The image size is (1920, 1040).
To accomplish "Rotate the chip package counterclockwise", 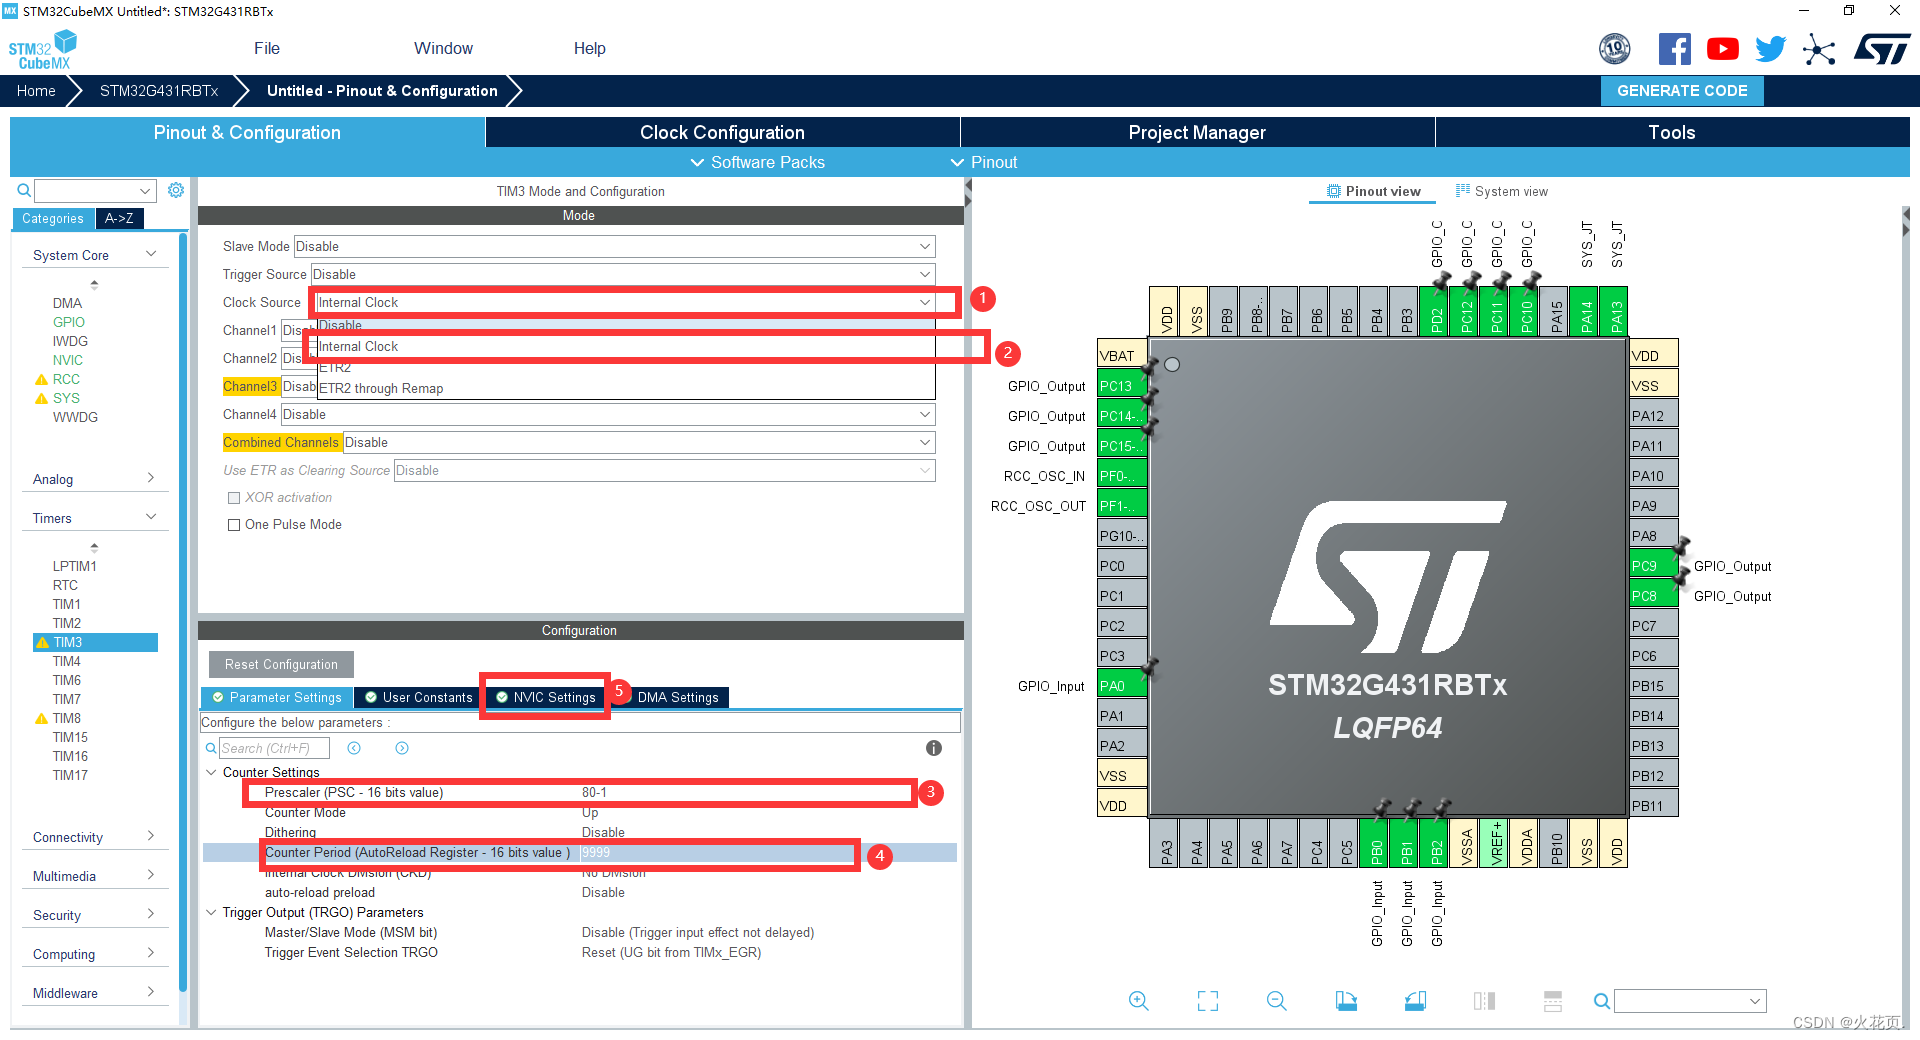I will tap(1414, 1000).
